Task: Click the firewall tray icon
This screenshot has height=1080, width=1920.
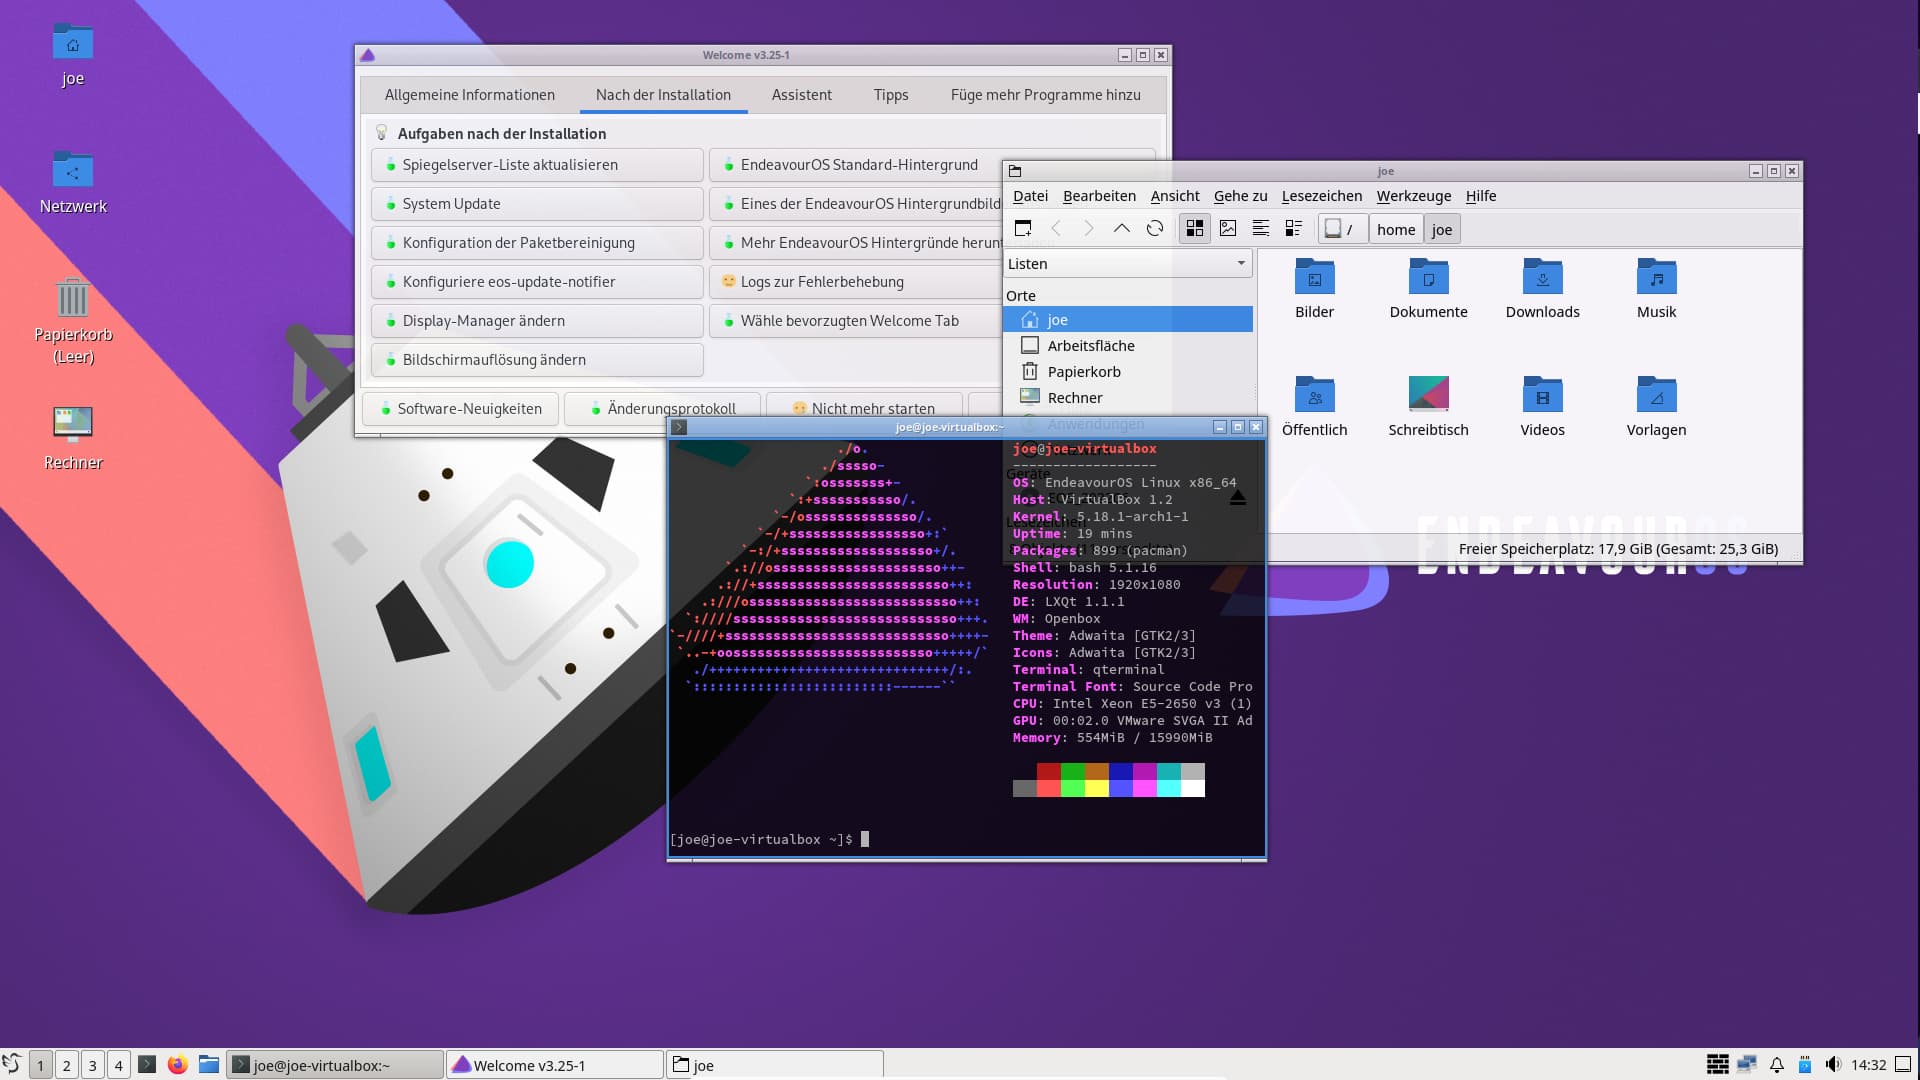Action: [1717, 1064]
